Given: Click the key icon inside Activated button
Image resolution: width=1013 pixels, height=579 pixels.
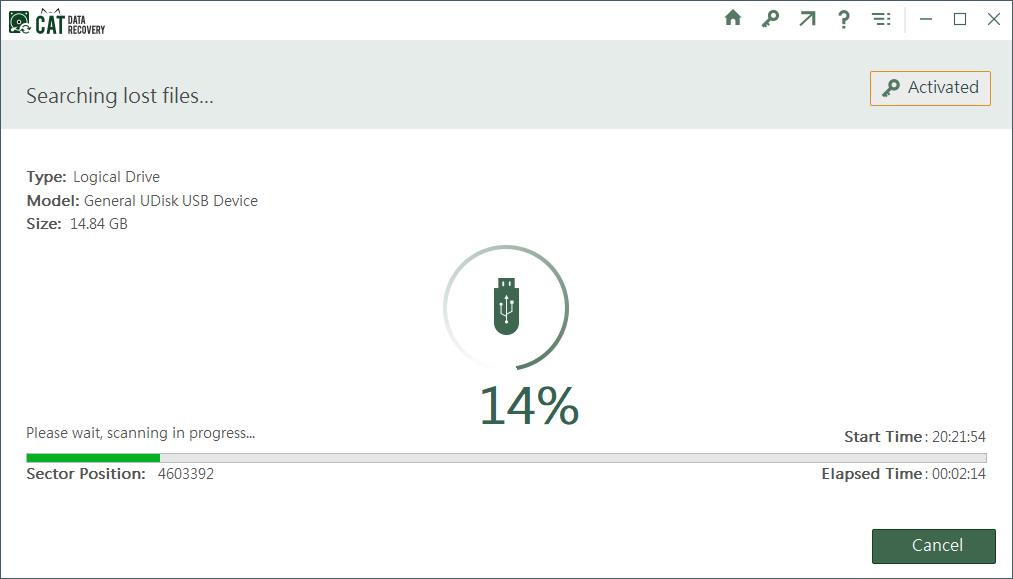Looking at the screenshot, I should (x=890, y=88).
